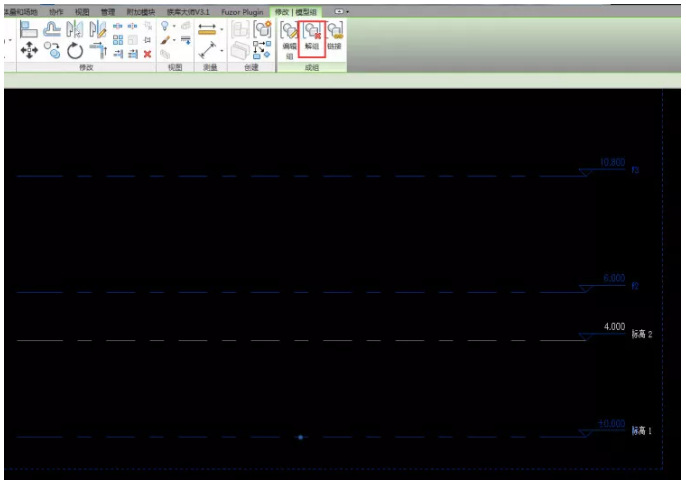Select the 修改 | 模型组 contextual tab
The image size is (686, 485).
(296, 12)
